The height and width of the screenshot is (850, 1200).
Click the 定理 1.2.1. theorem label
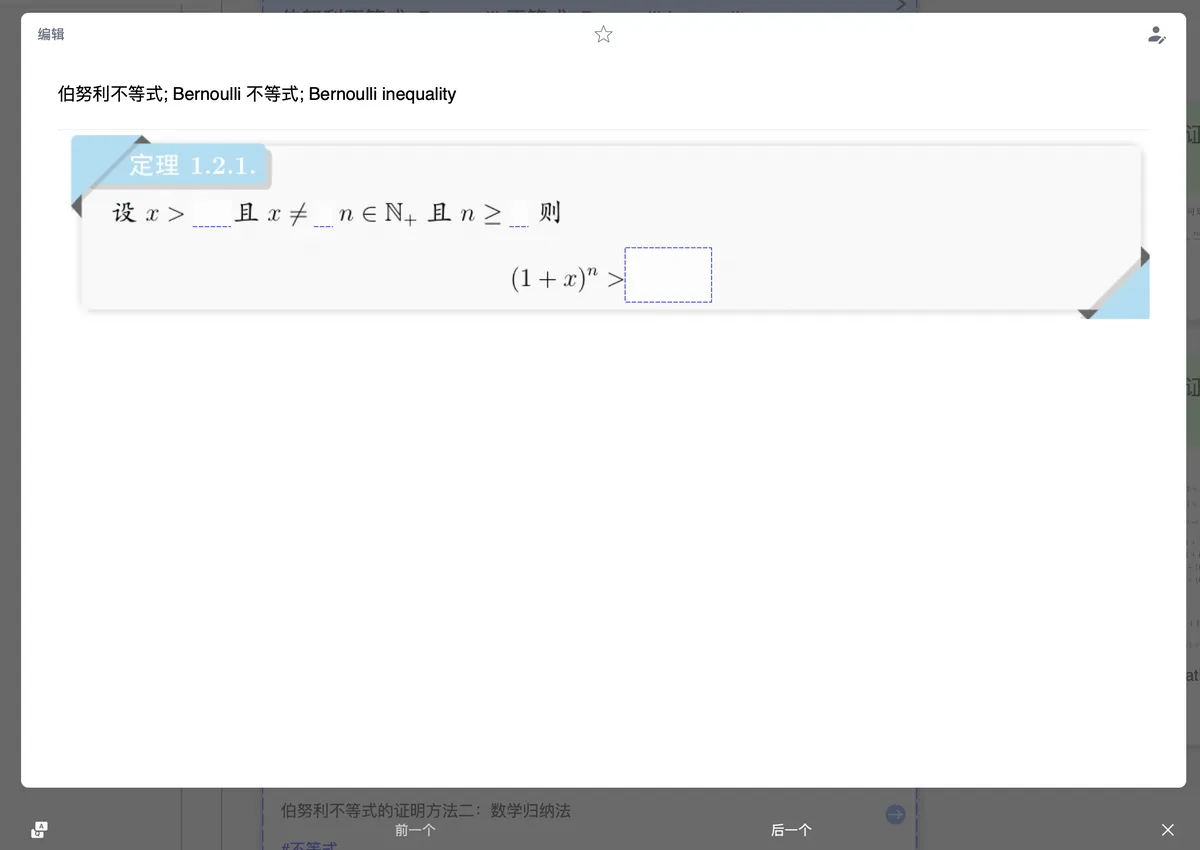pos(192,166)
